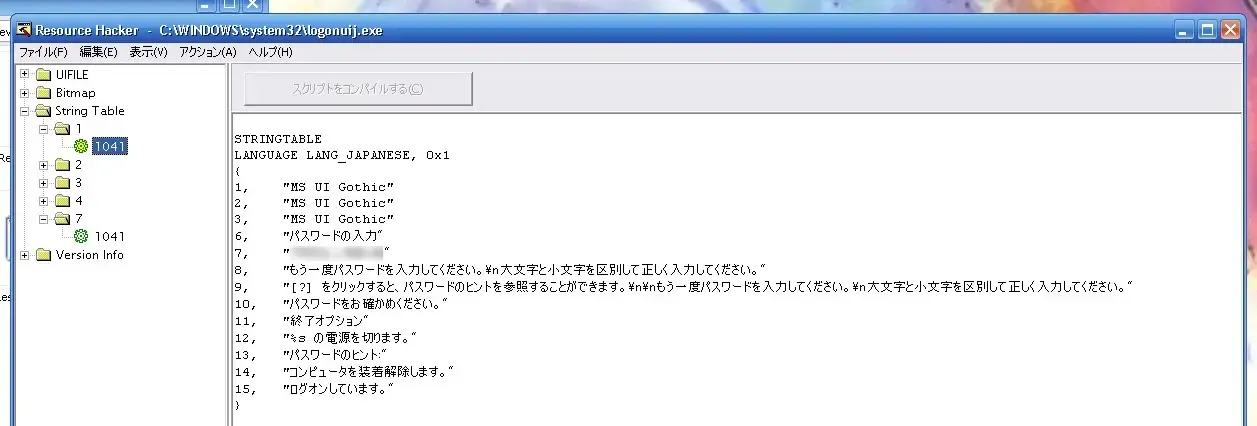Collapse the String Table node
Image resolution: width=1257 pixels, height=426 pixels.
coord(25,111)
